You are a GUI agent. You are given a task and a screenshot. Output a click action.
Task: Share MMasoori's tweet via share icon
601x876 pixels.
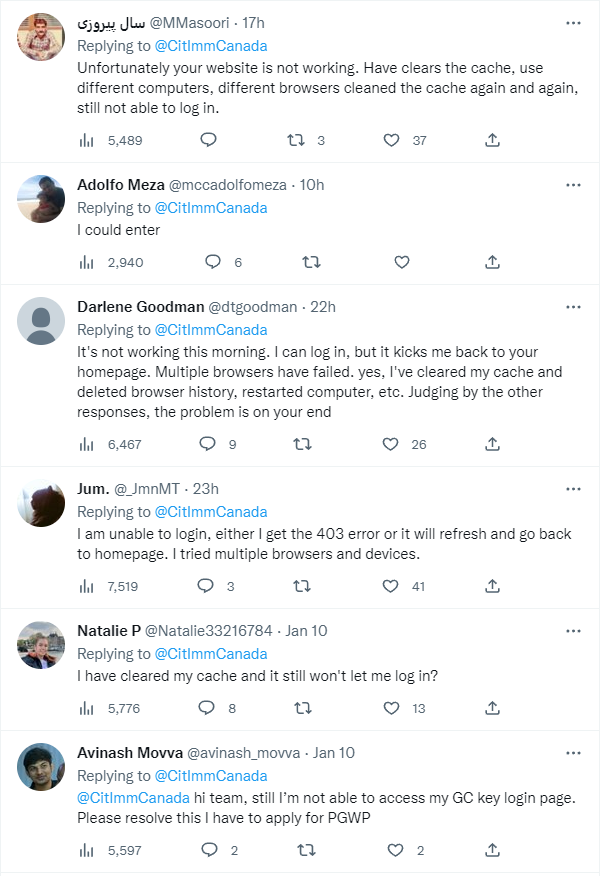pyautogui.click(x=492, y=140)
